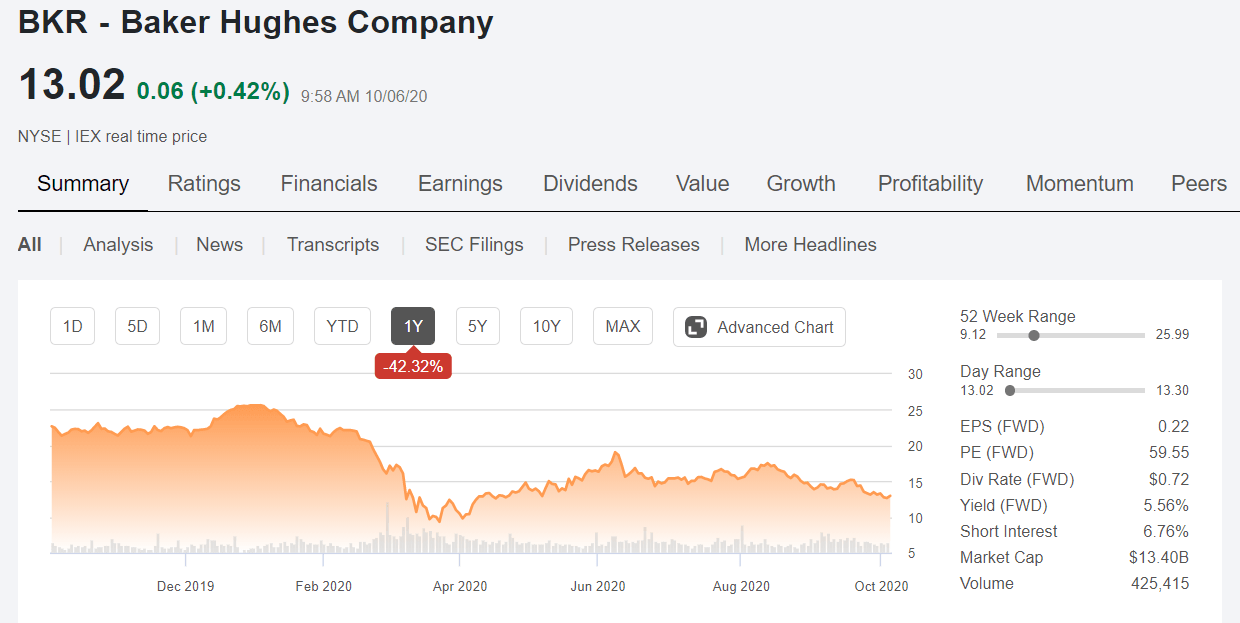Open the Advanced Chart expand icon

pyautogui.click(x=696, y=327)
